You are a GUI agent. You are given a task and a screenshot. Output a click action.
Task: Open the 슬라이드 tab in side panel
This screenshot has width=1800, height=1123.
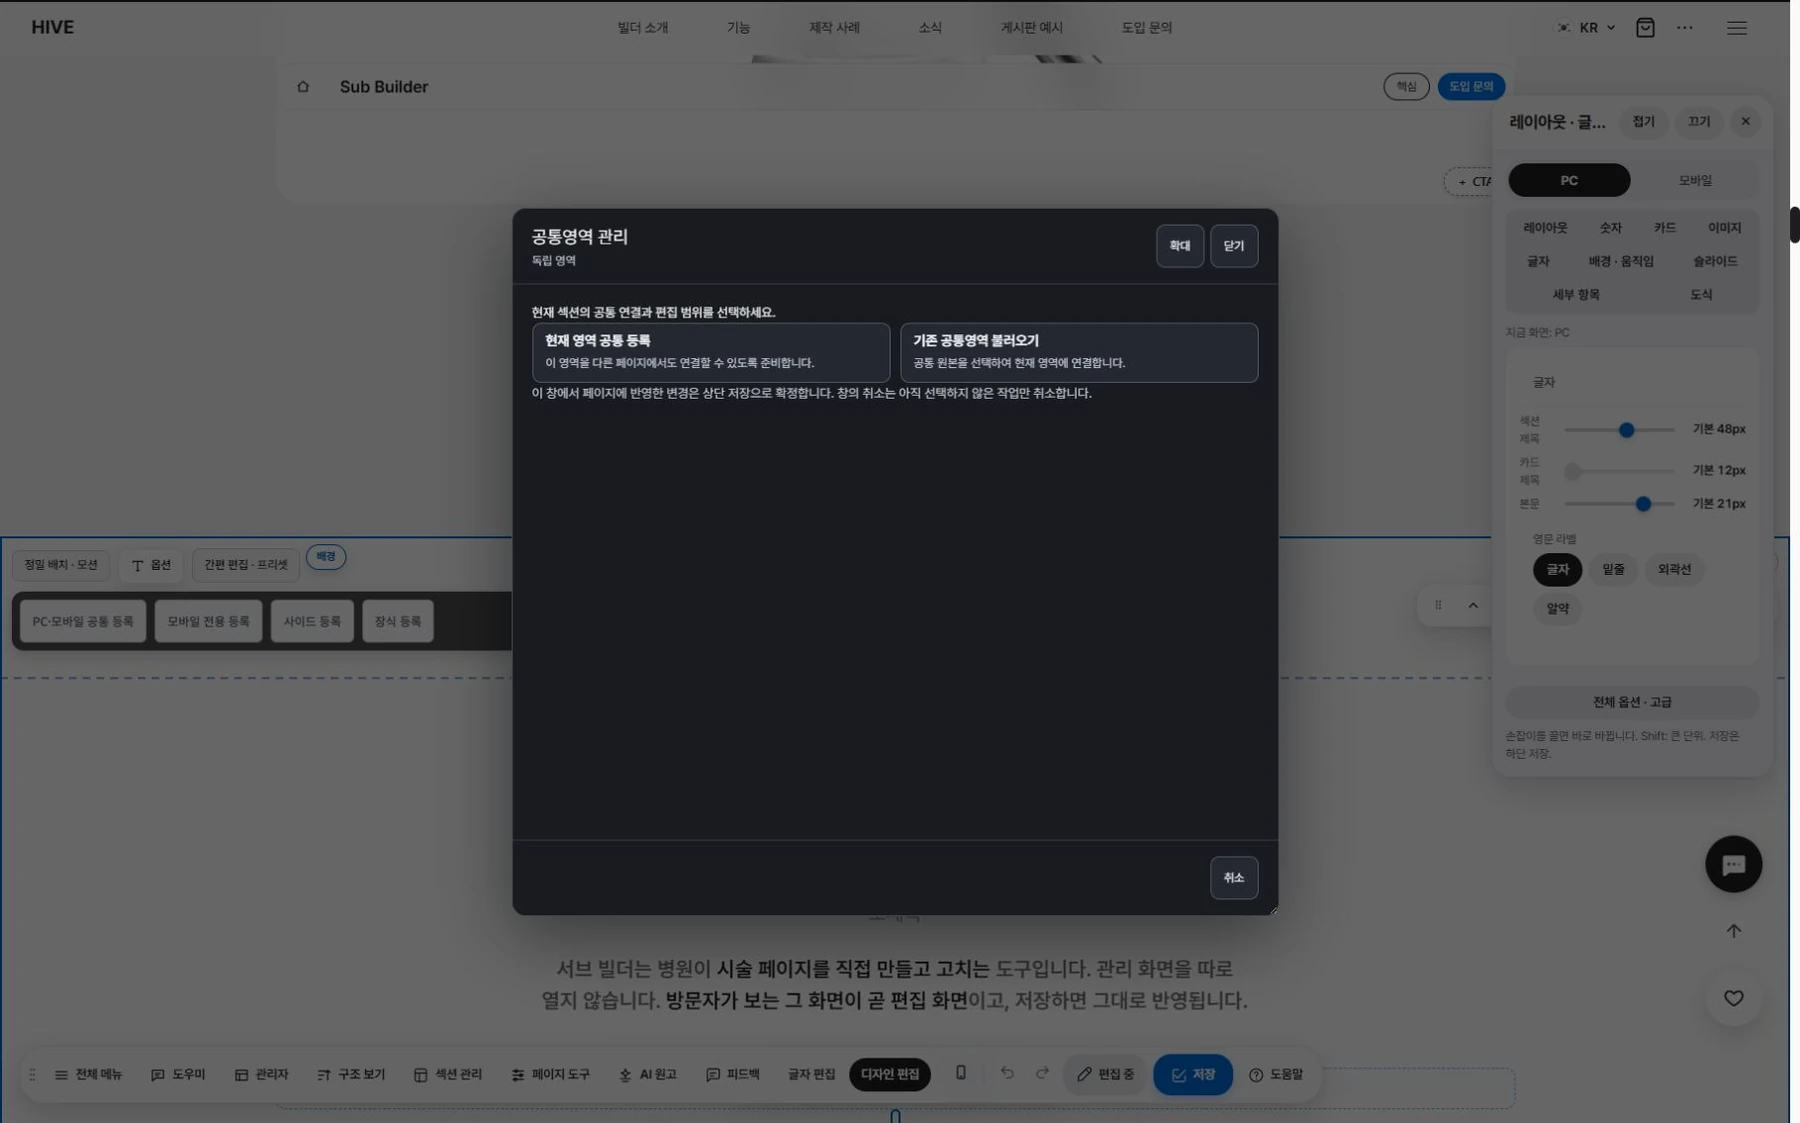tap(1715, 261)
